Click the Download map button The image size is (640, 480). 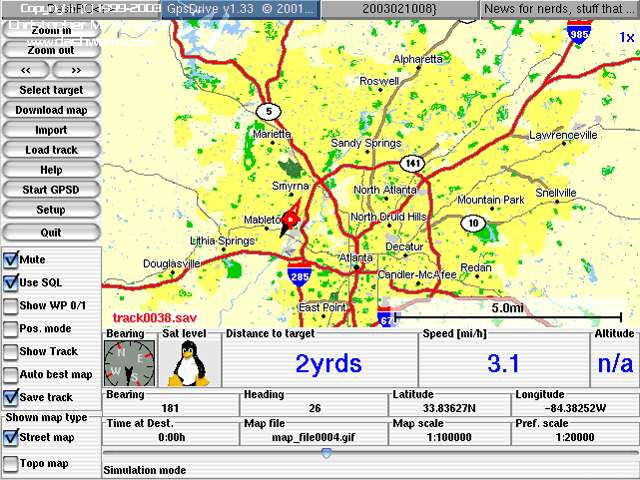pyautogui.click(x=51, y=110)
